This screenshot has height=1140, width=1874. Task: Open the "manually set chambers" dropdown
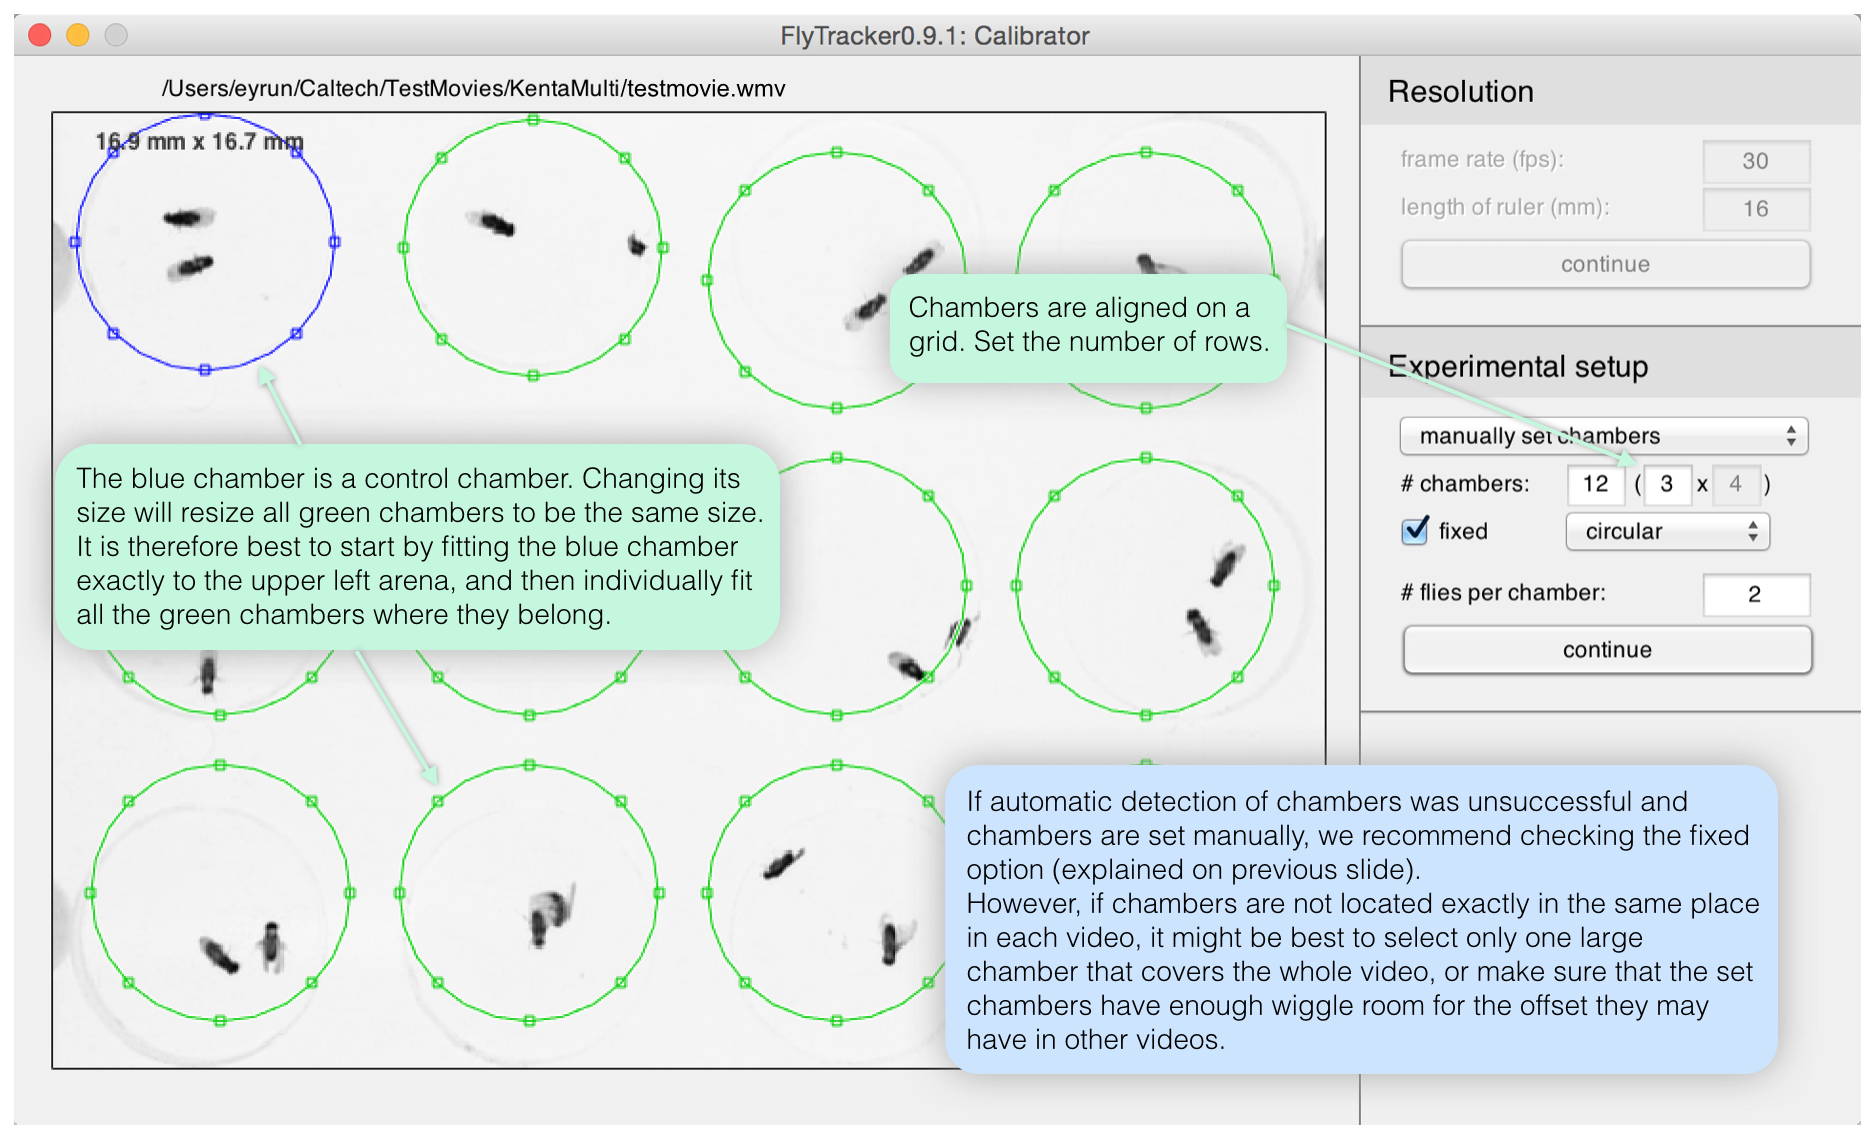[x=1603, y=436]
